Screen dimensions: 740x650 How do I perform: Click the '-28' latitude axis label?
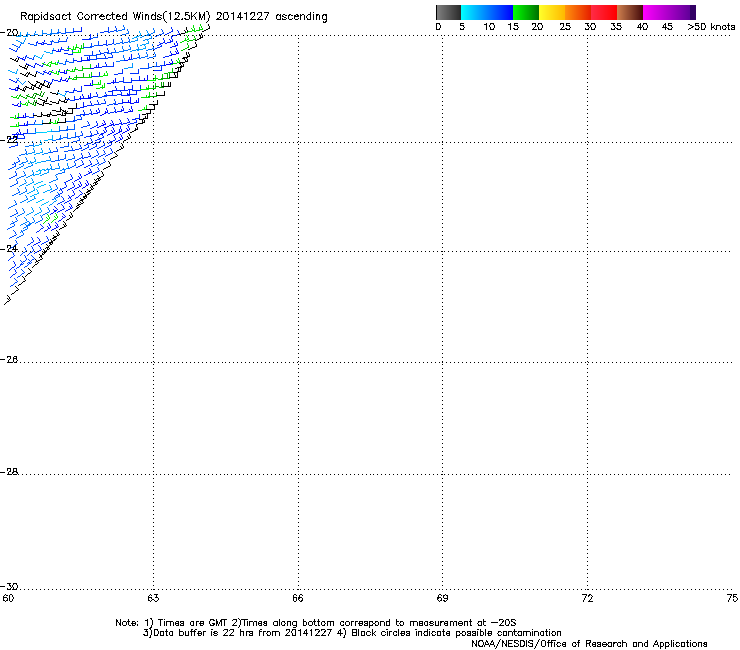(9, 472)
